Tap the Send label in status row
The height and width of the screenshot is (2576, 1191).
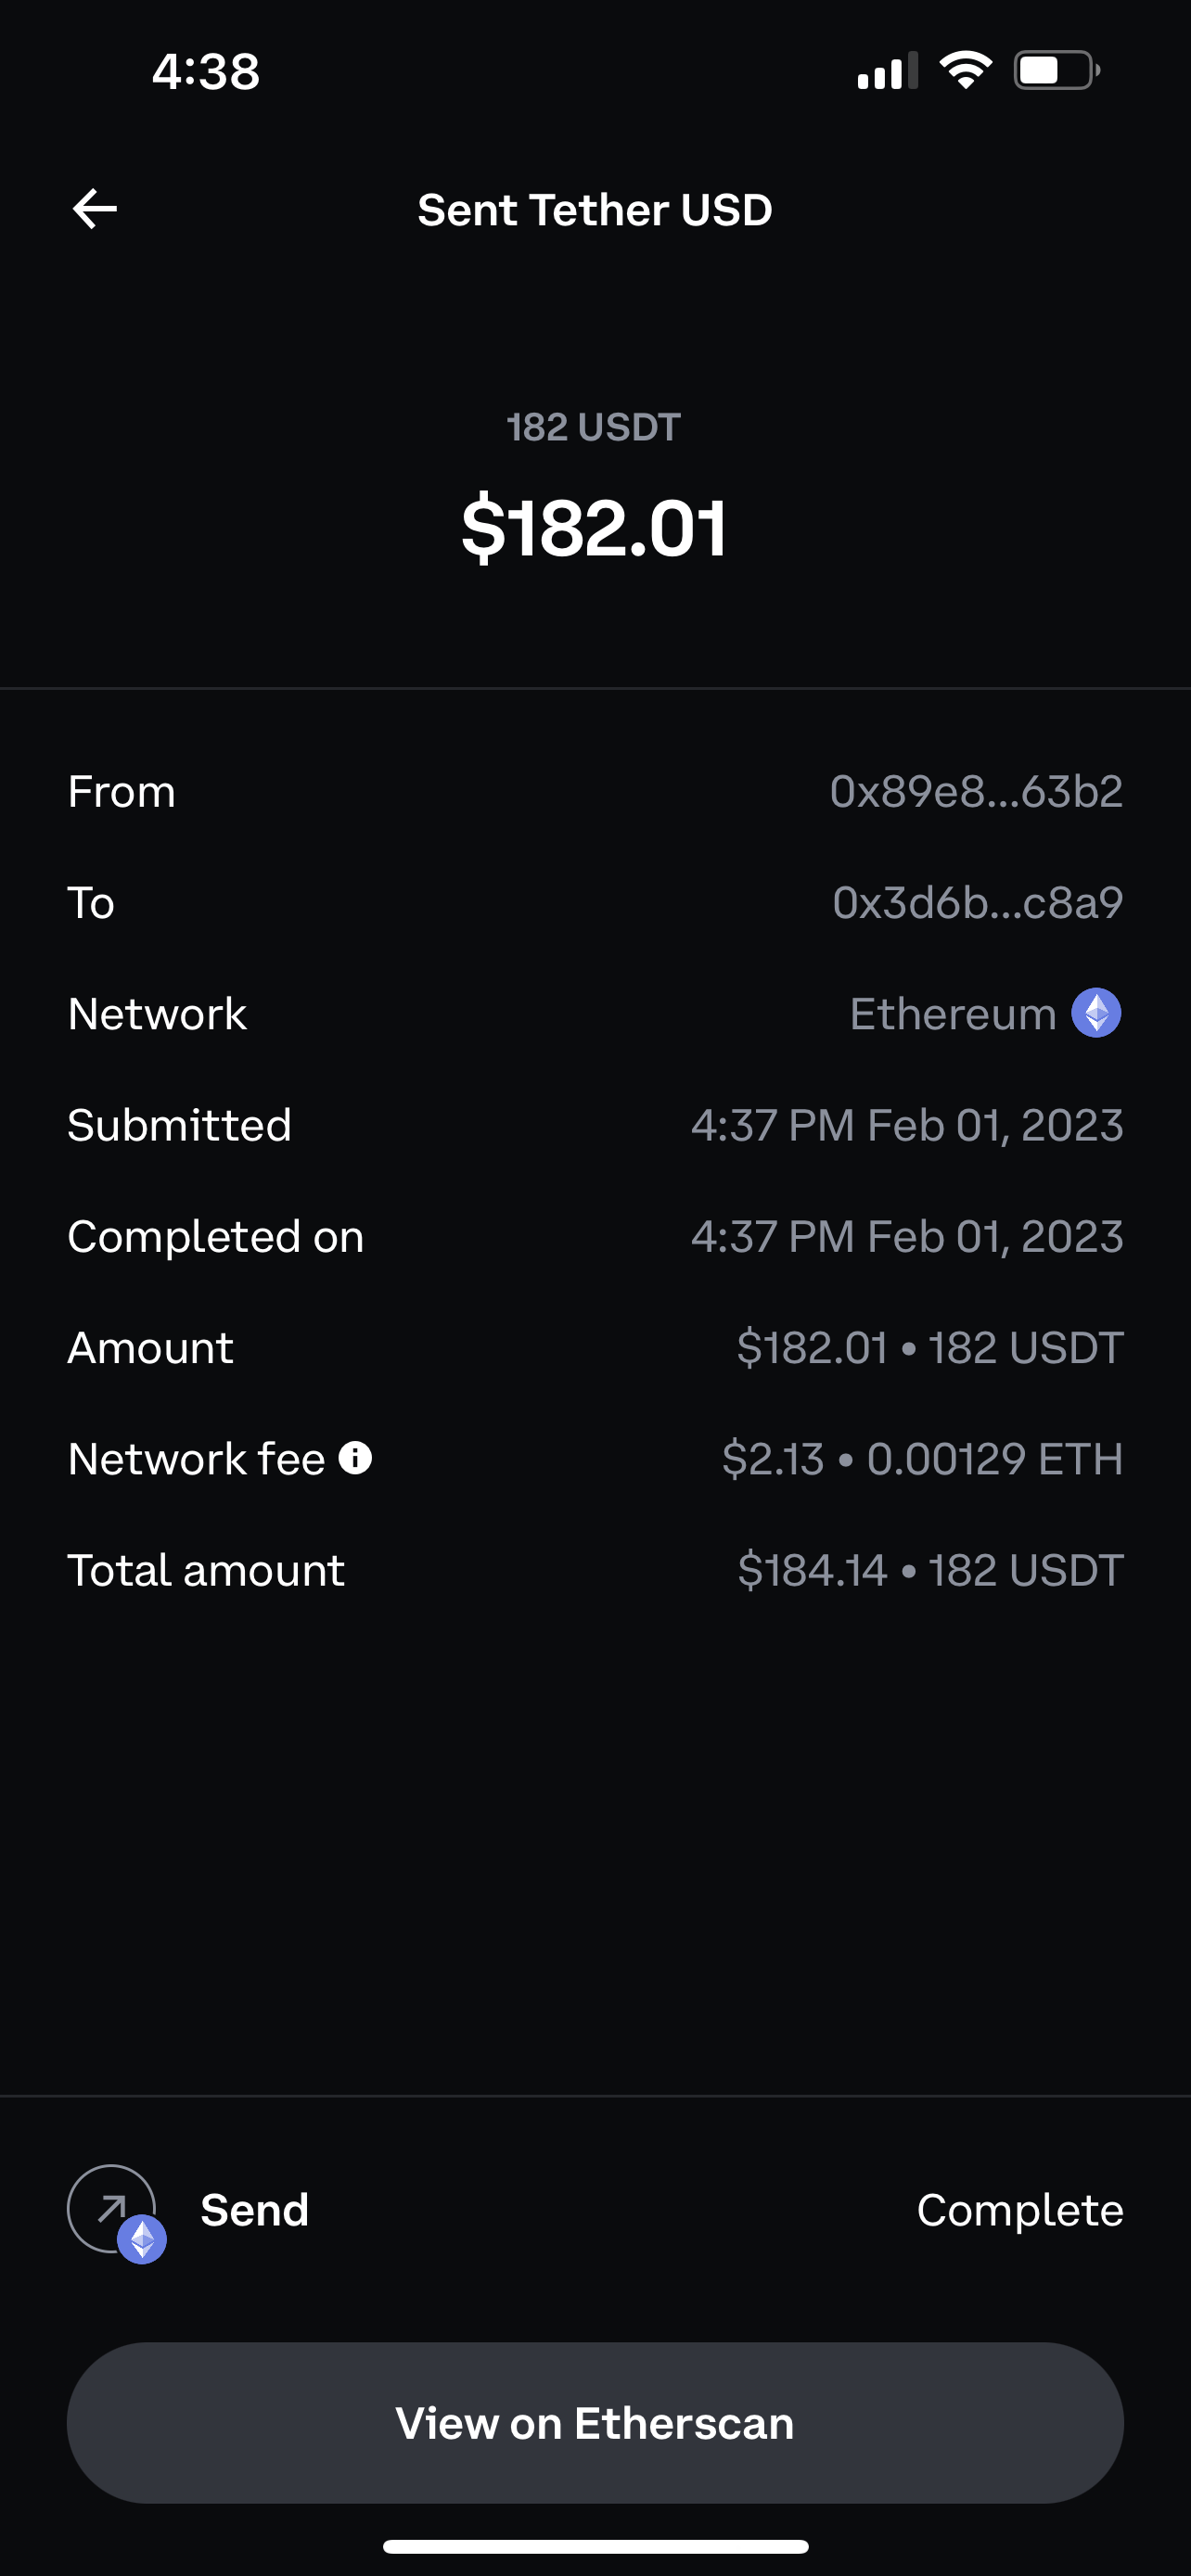point(254,2210)
